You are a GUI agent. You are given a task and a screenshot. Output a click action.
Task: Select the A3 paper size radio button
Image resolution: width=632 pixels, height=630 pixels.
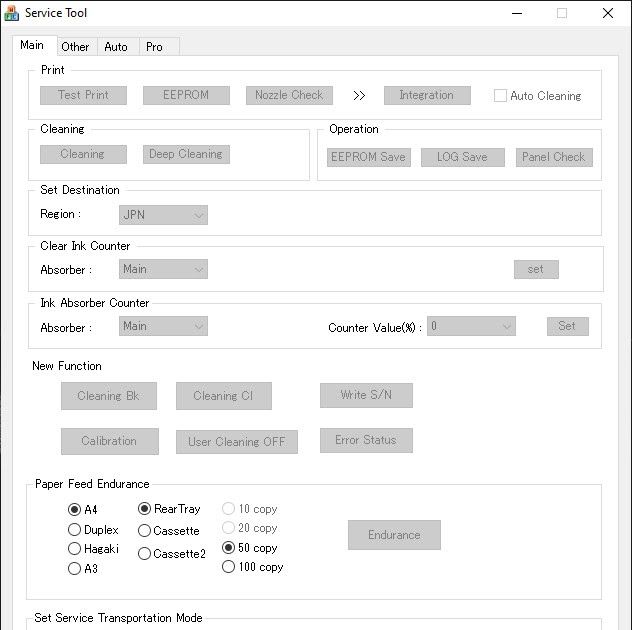tap(74, 569)
